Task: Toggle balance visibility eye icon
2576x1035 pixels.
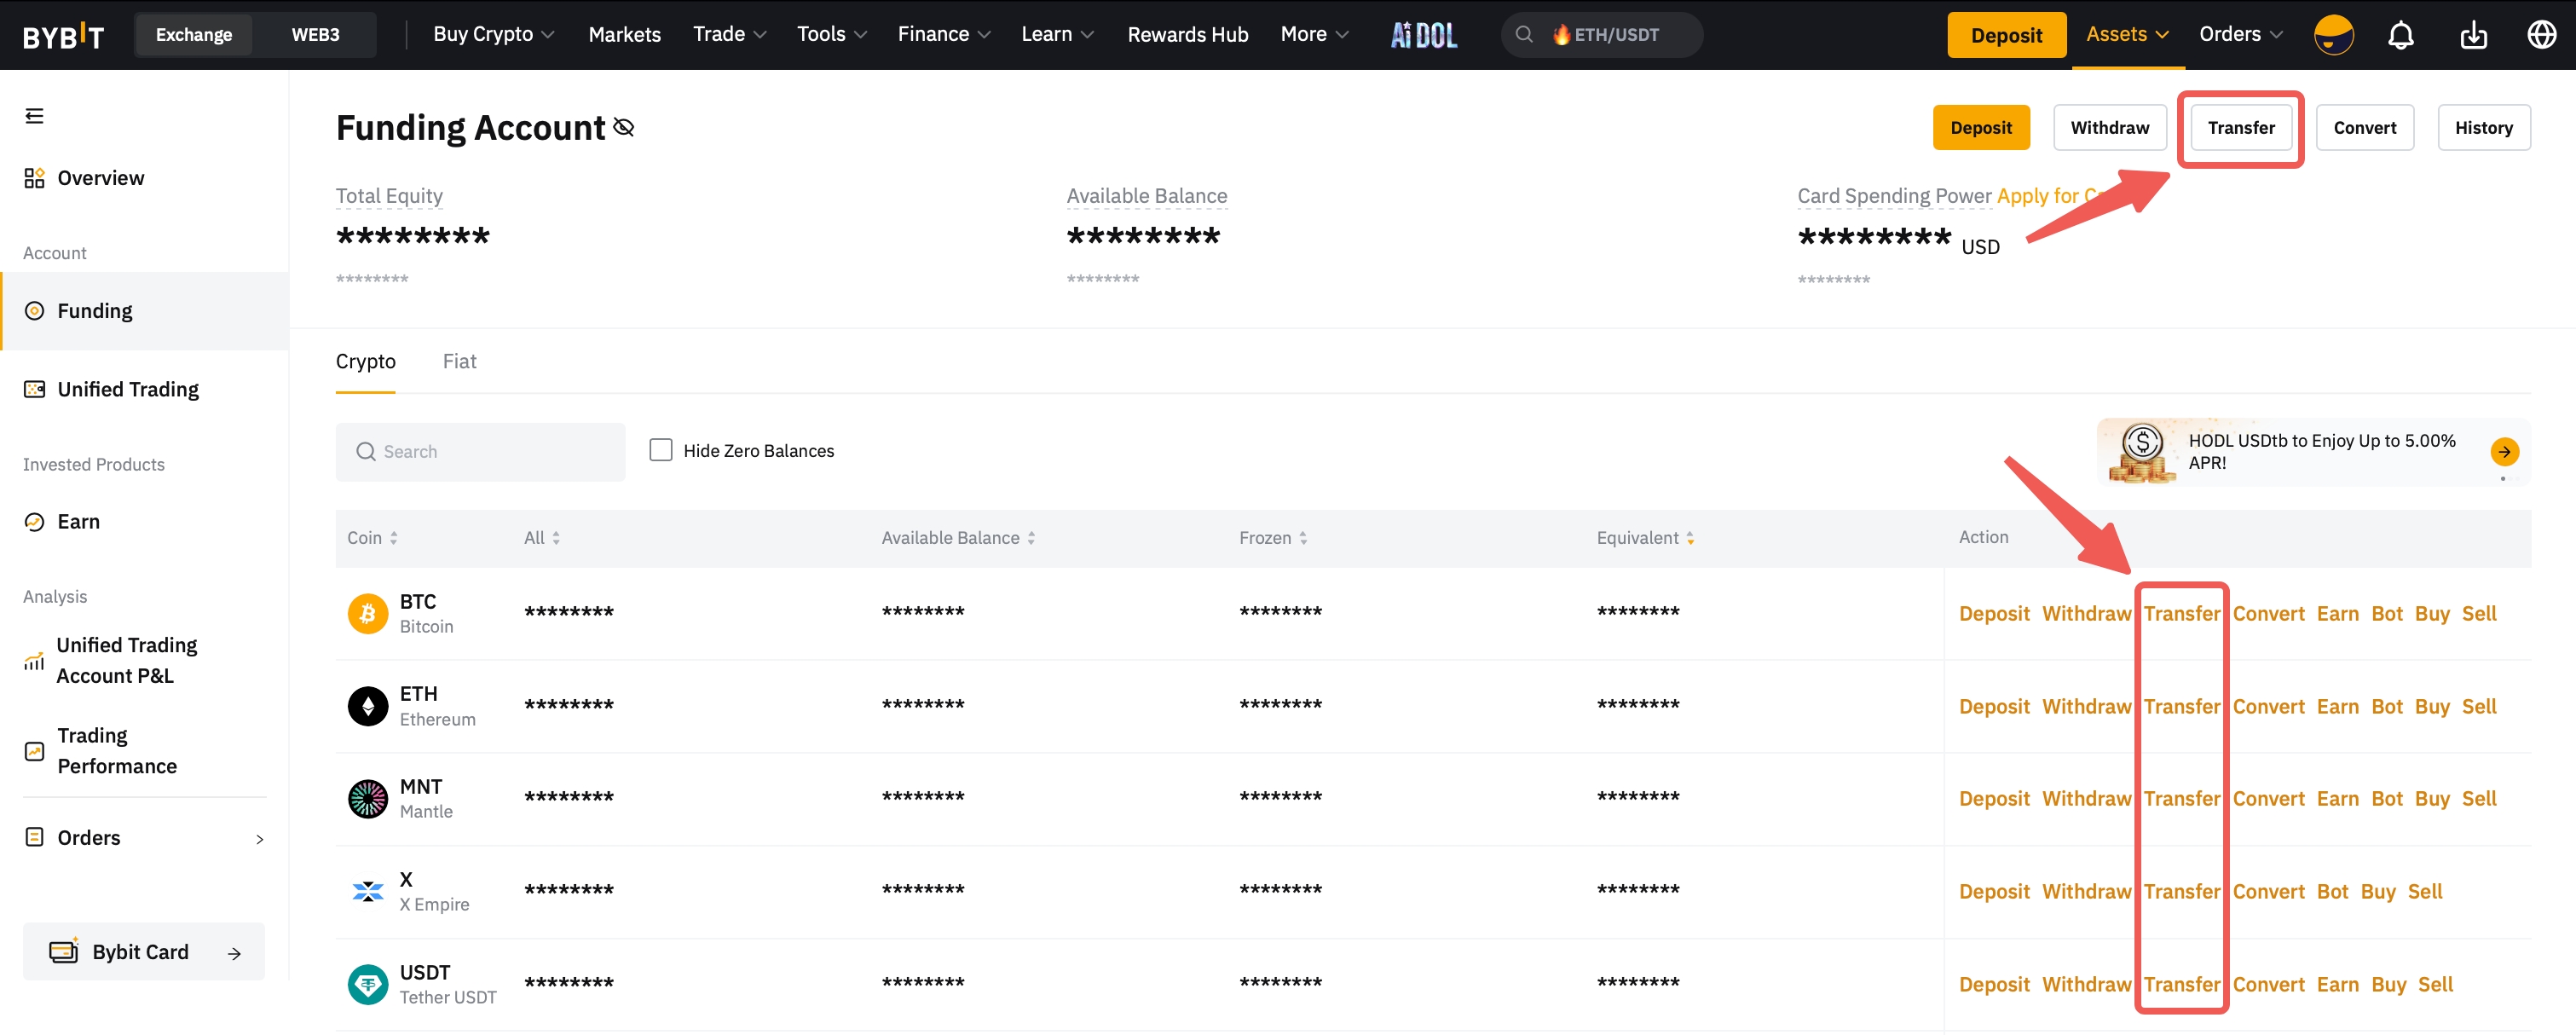Action: tap(624, 128)
